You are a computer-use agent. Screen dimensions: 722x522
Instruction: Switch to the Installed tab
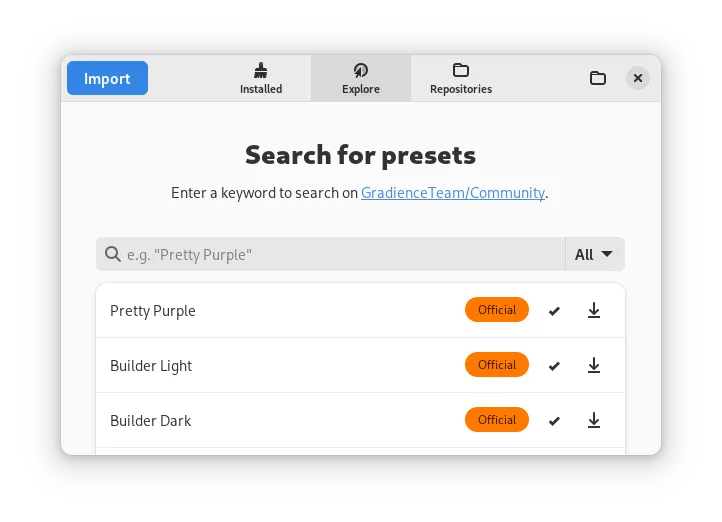(x=261, y=78)
